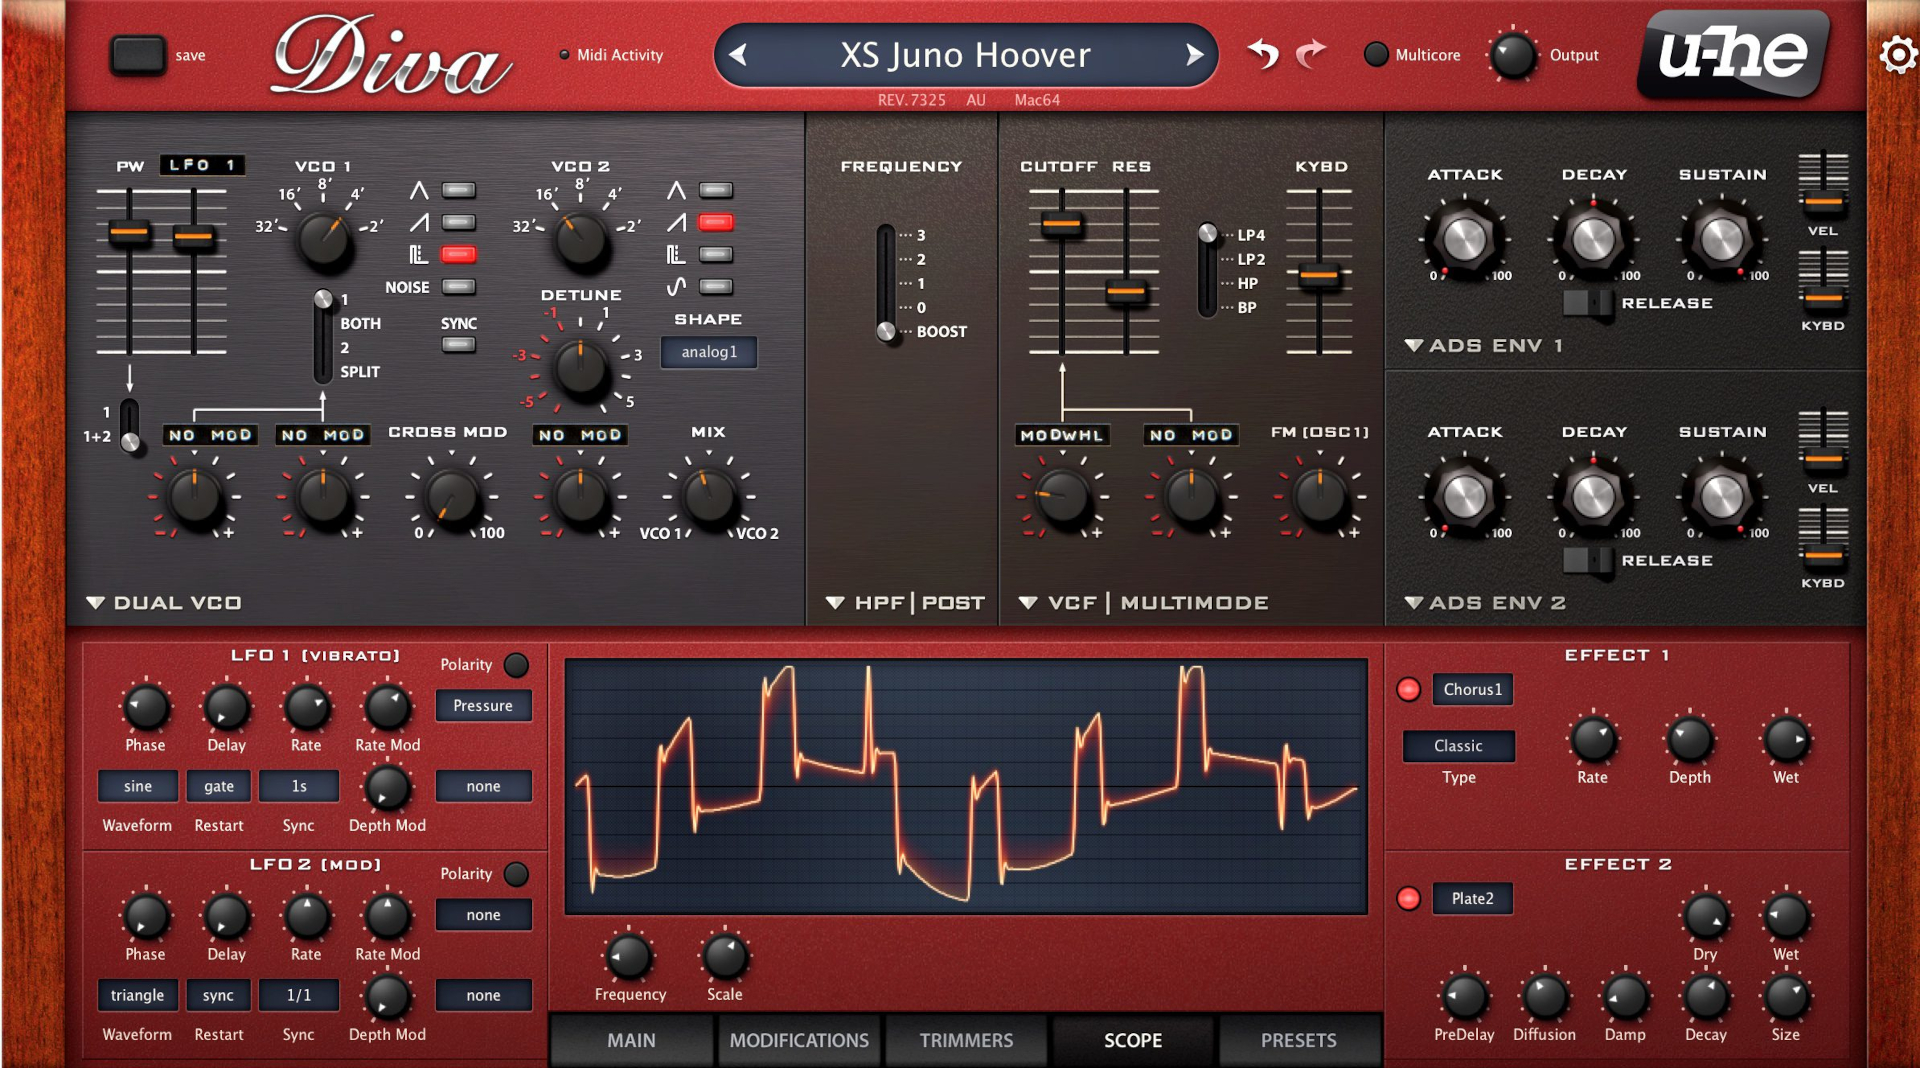This screenshot has height=1068, width=1920.
Task: Open the settings gear in top-right corner
Action: [1897, 55]
